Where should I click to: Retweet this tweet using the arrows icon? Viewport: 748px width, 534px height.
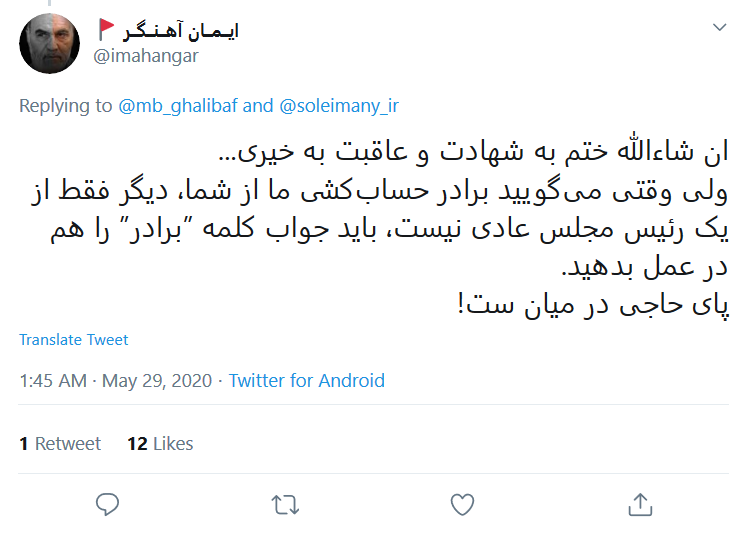click(285, 505)
